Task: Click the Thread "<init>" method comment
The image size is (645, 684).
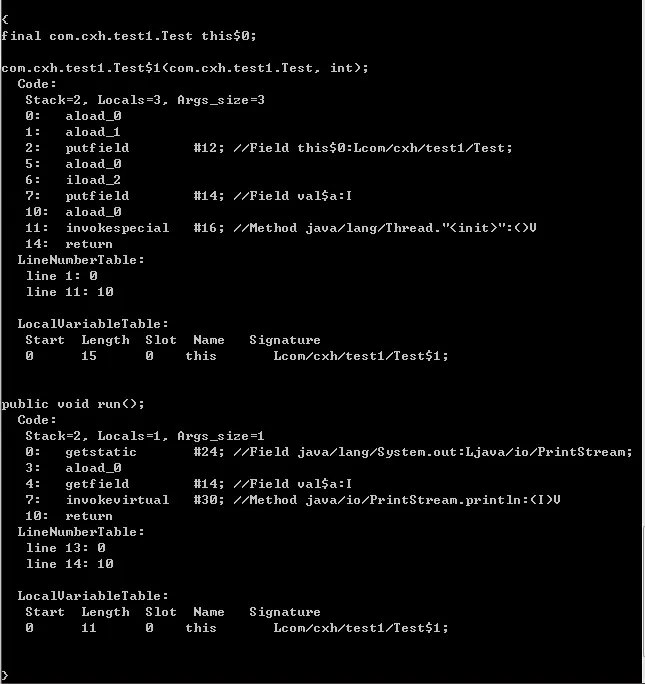Action: (385, 228)
